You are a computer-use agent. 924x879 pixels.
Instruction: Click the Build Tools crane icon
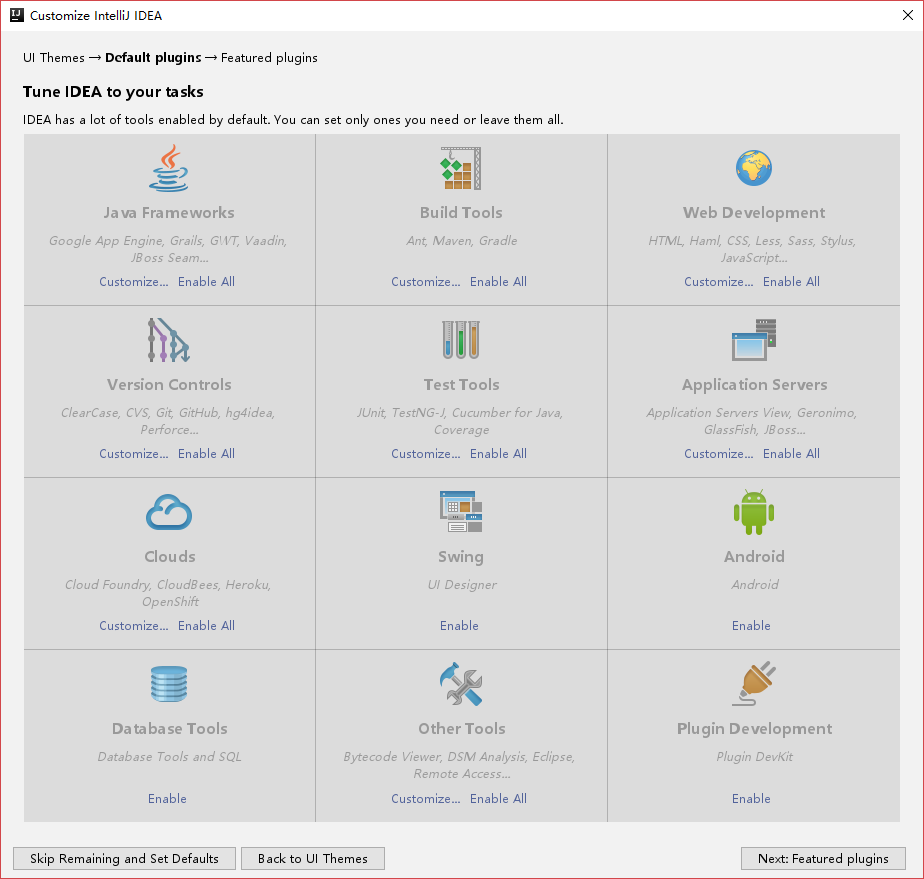[461, 168]
